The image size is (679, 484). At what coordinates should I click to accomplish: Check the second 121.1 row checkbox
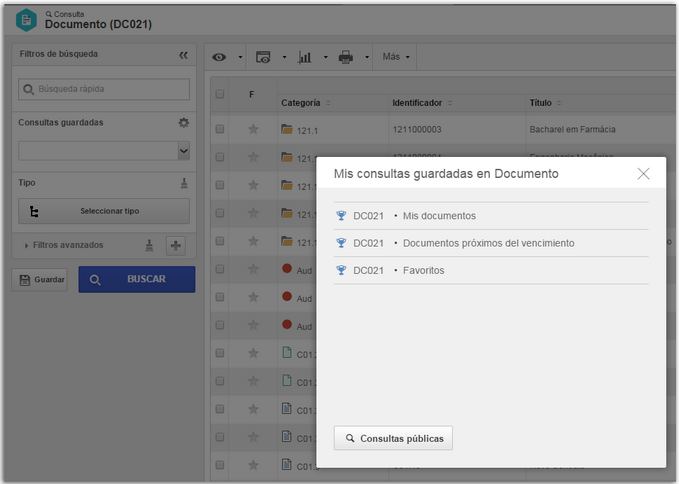pyautogui.click(x=220, y=157)
